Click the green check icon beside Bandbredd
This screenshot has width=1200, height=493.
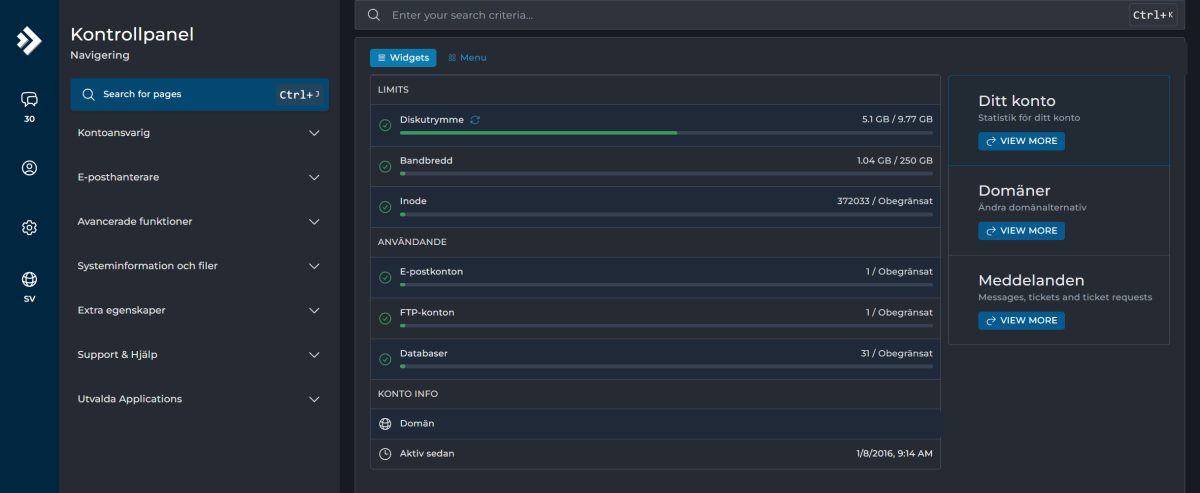(385, 167)
